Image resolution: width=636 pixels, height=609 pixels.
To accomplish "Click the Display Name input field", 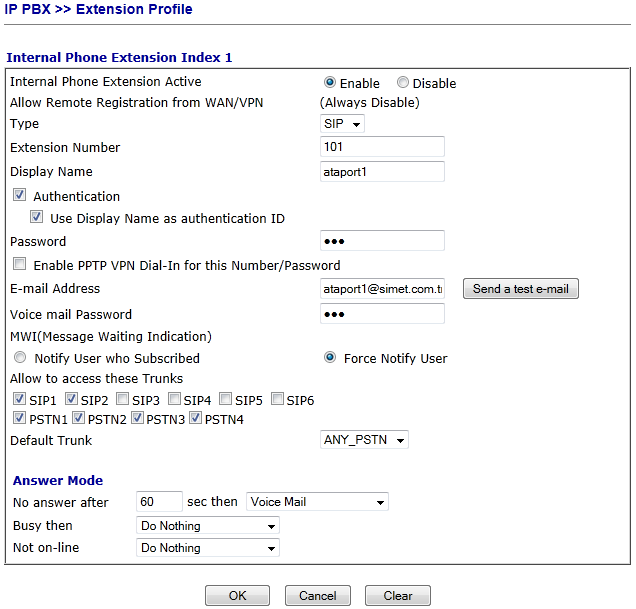I will tap(382, 171).
